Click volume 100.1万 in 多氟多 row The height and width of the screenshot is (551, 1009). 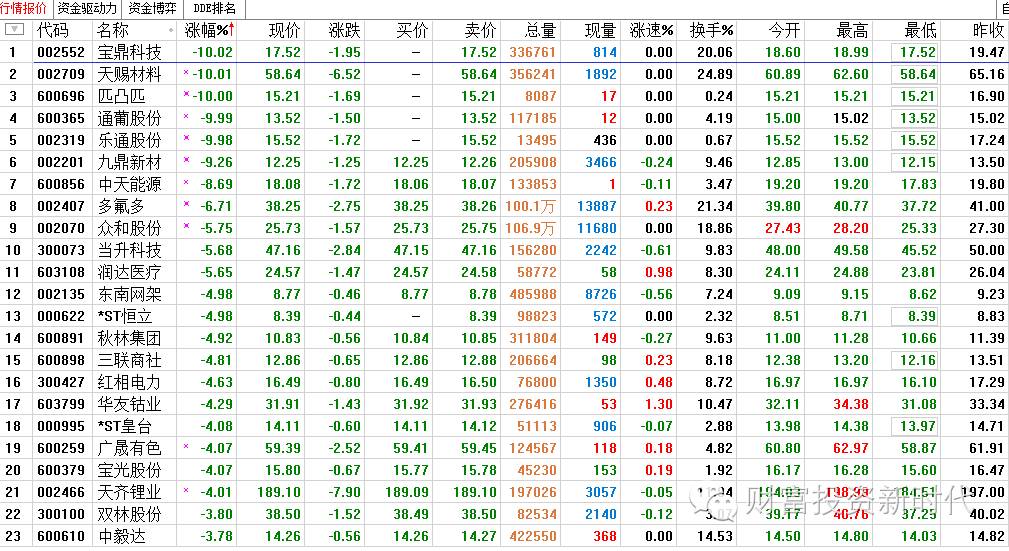[x=531, y=207]
